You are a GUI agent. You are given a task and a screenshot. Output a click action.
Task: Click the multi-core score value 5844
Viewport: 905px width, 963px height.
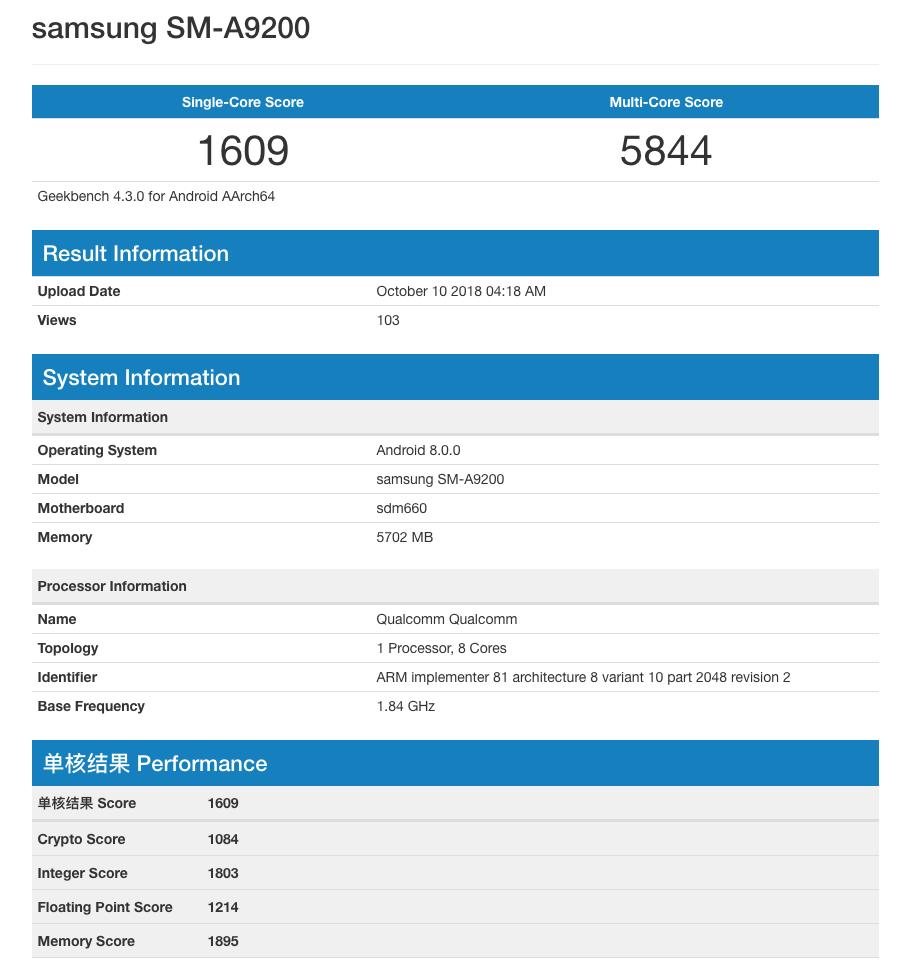point(666,151)
